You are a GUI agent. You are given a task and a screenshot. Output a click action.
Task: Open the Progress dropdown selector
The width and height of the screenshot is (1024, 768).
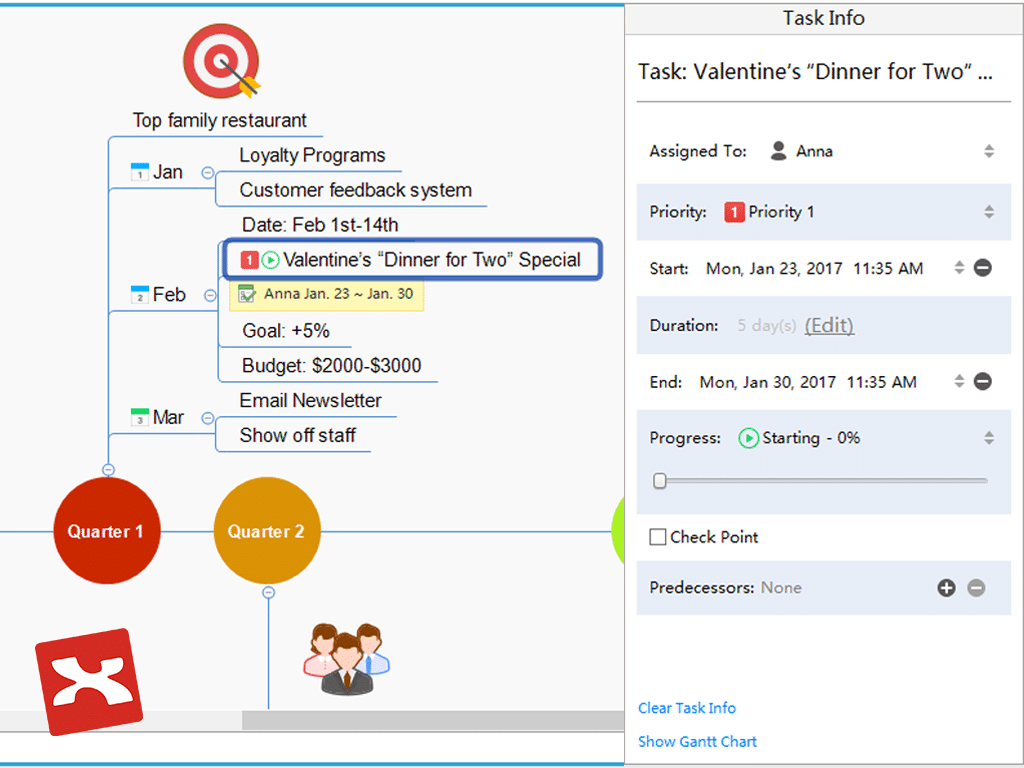988,438
